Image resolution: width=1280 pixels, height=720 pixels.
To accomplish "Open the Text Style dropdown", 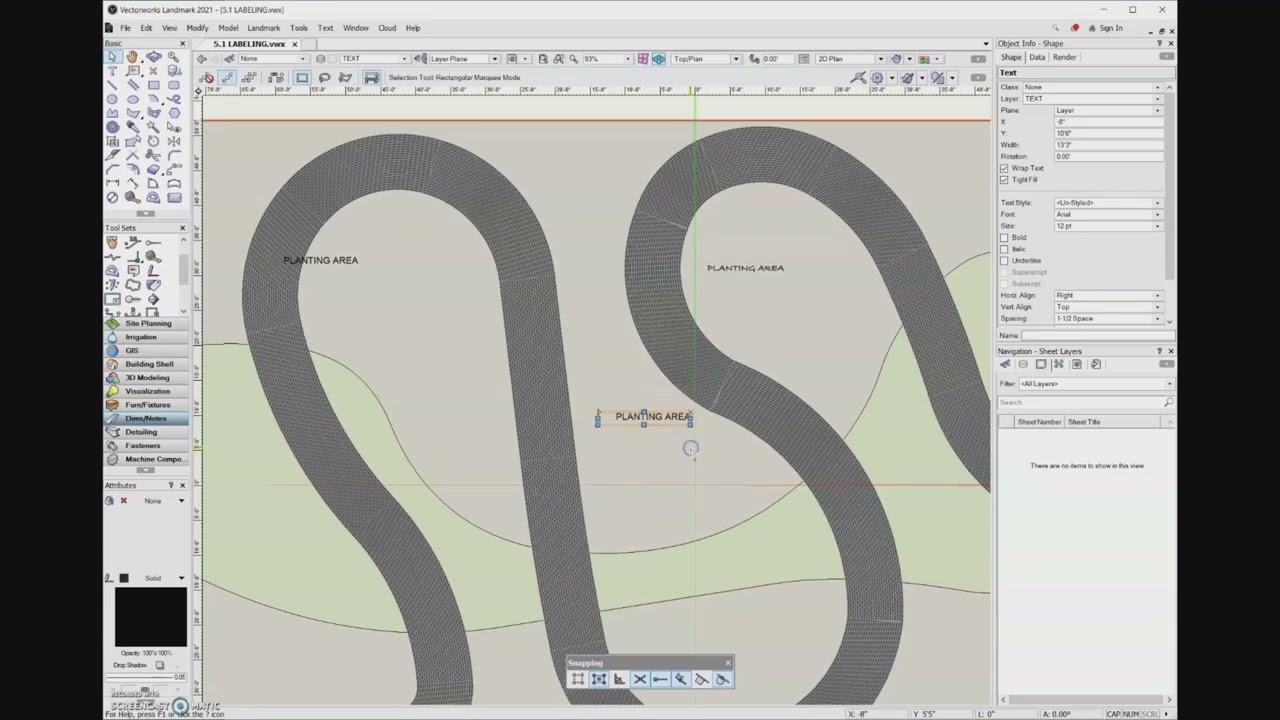I will pyautogui.click(x=1108, y=203).
